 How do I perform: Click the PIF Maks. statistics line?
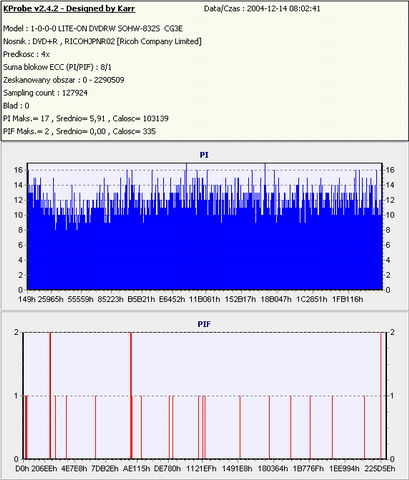click(79, 131)
